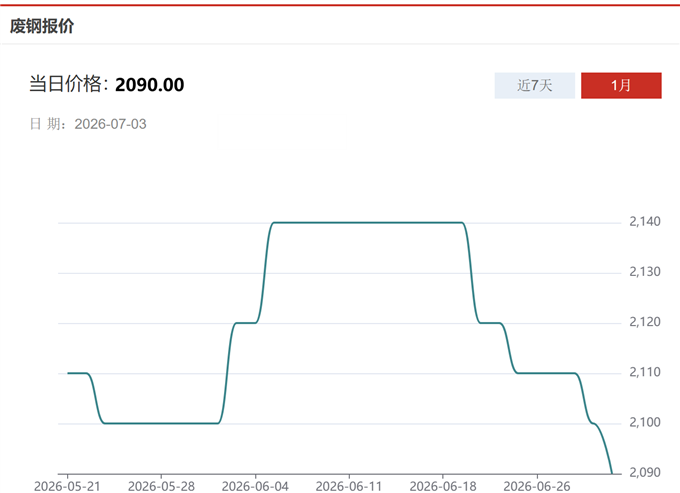Click the 2026-05-21 x-axis label

point(67,486)
